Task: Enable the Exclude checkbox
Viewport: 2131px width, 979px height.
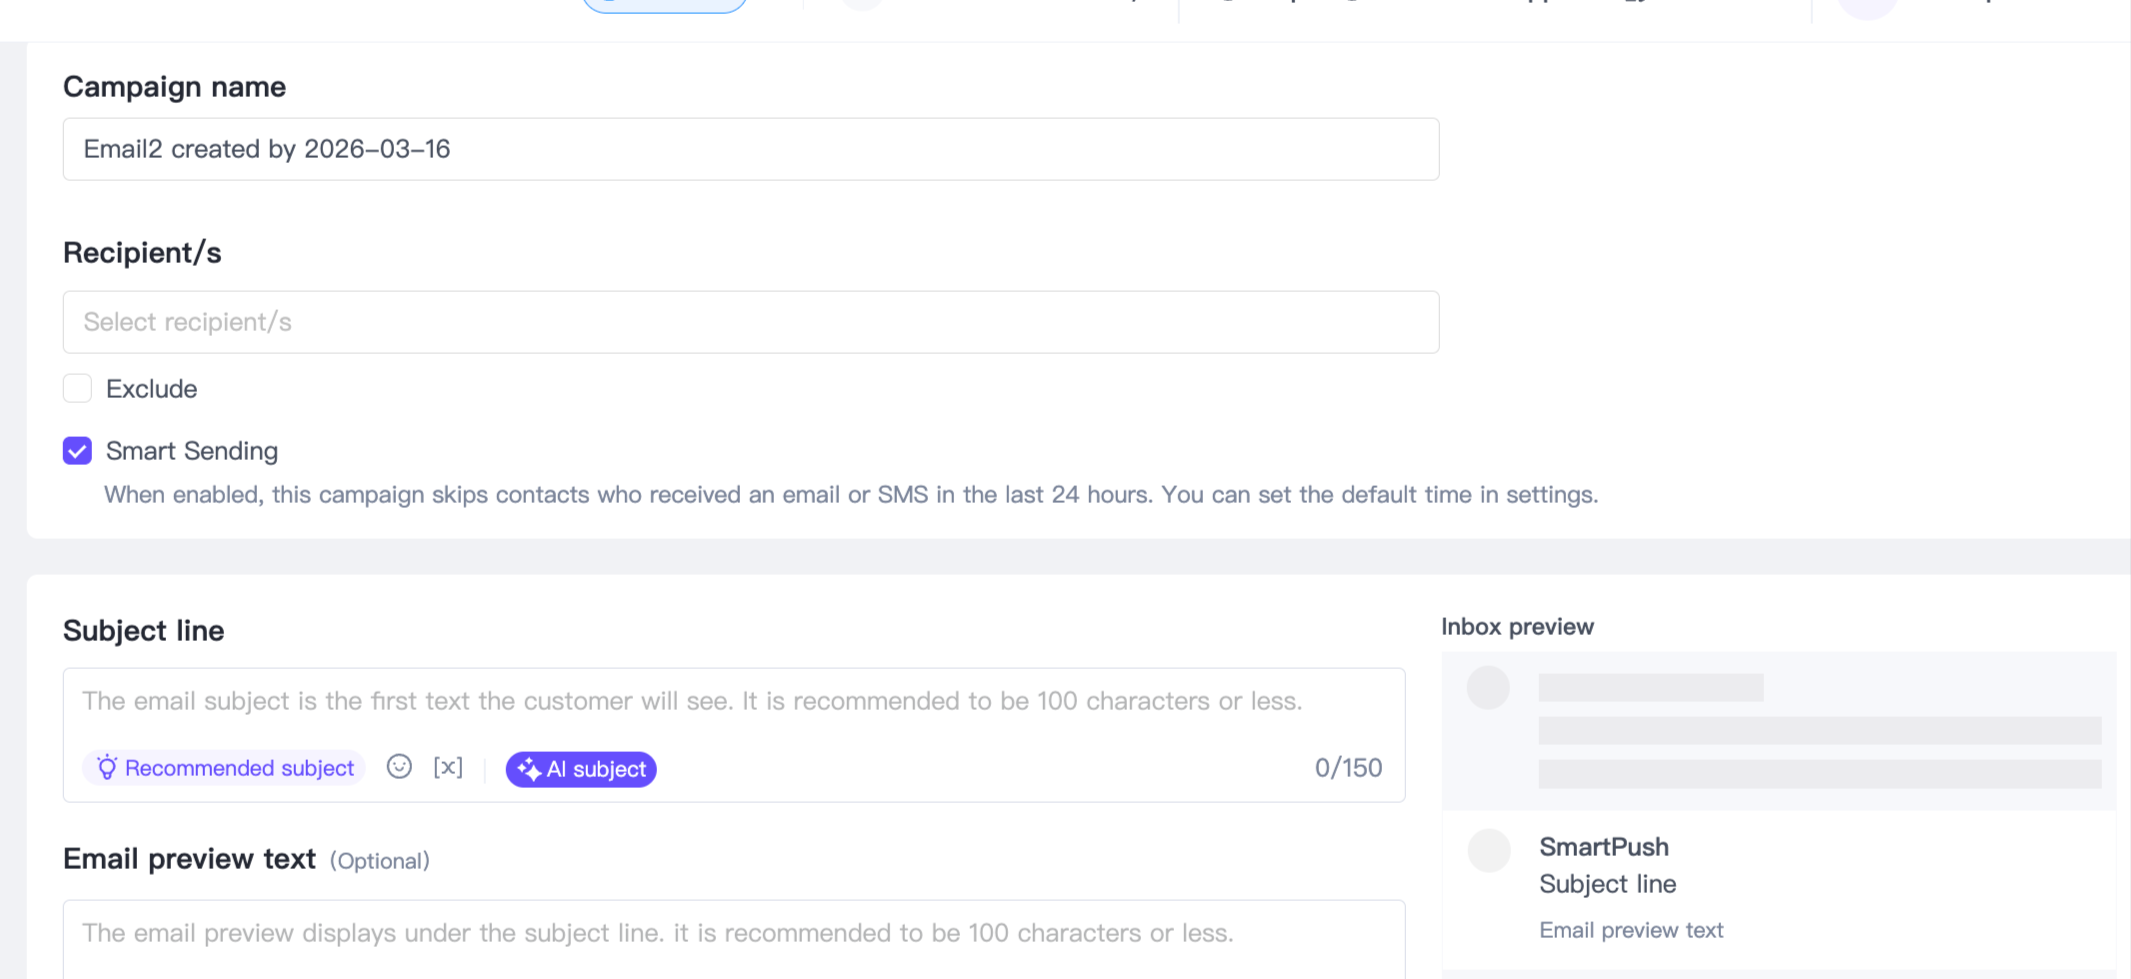Action: 78,388
